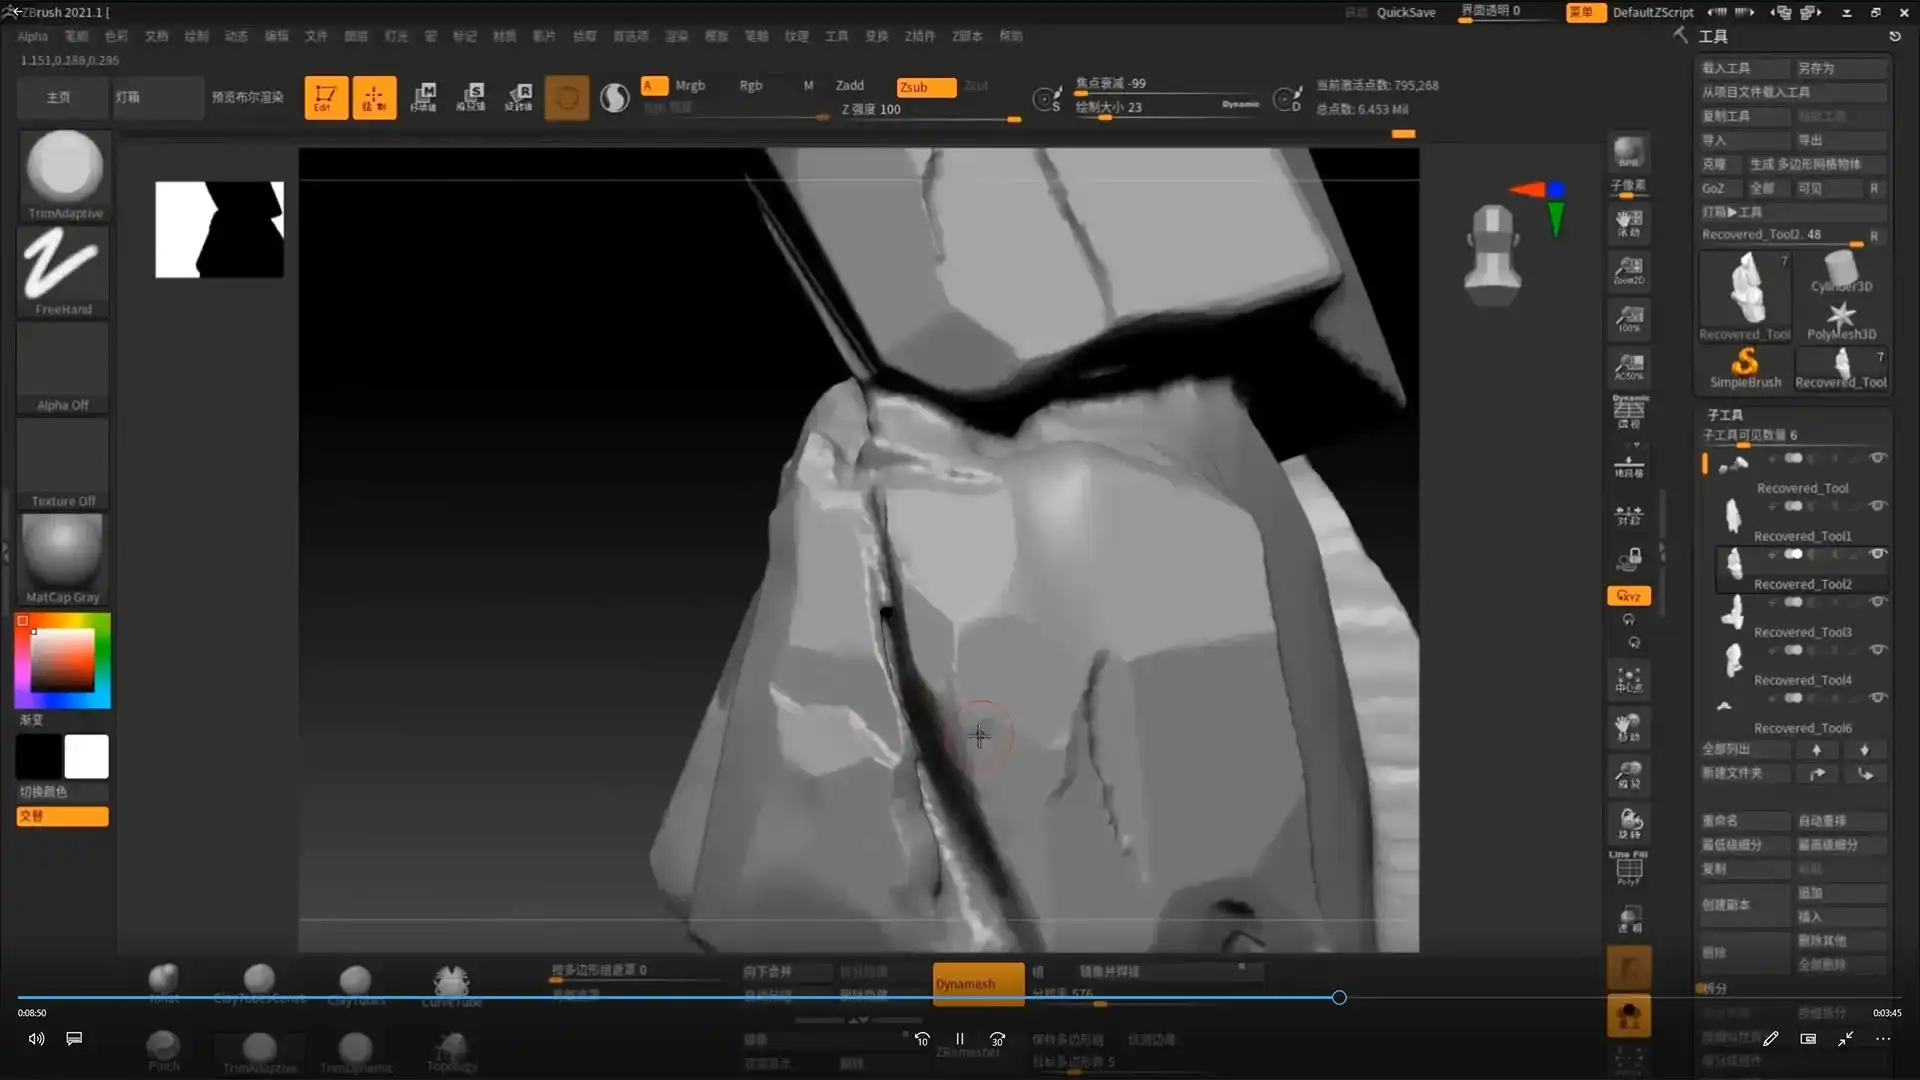Image resolution: width=1920 pixels, height=1080 pixels.
Task: Select the Scale gizmo icon
Action: [x=471, y=98]
